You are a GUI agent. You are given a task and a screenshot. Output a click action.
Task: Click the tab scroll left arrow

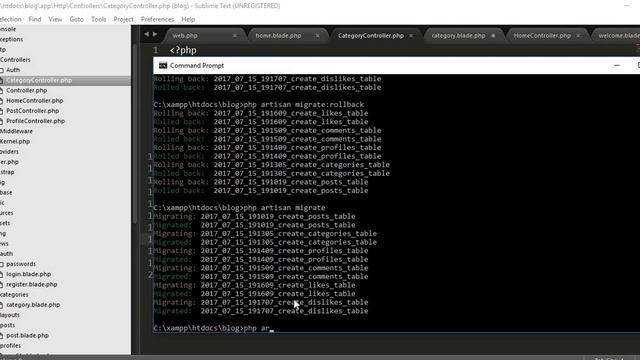(147, 34)
